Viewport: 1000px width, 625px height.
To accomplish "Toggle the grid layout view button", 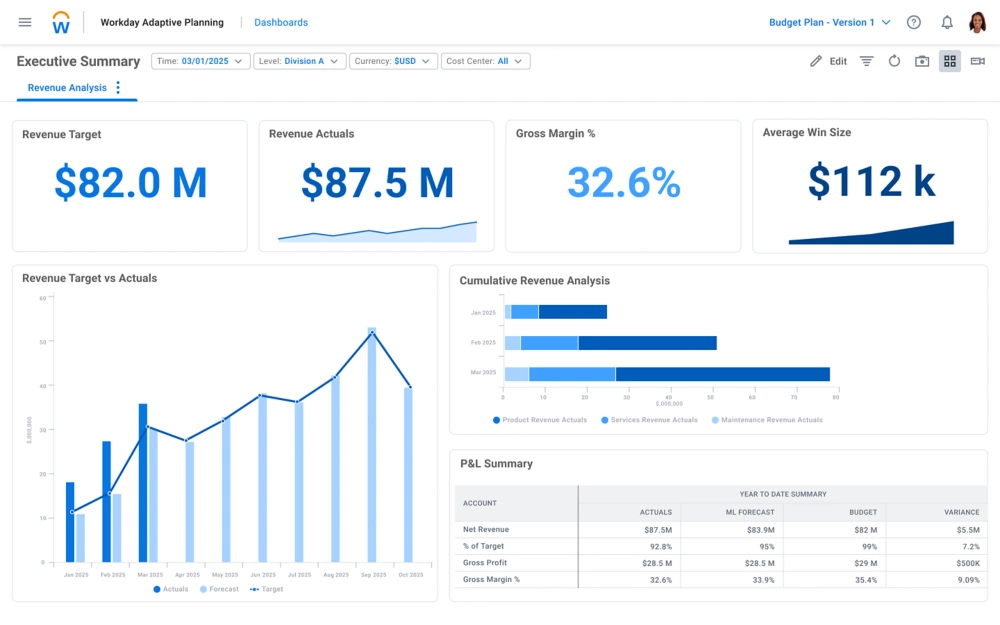I will coord(949,61).
